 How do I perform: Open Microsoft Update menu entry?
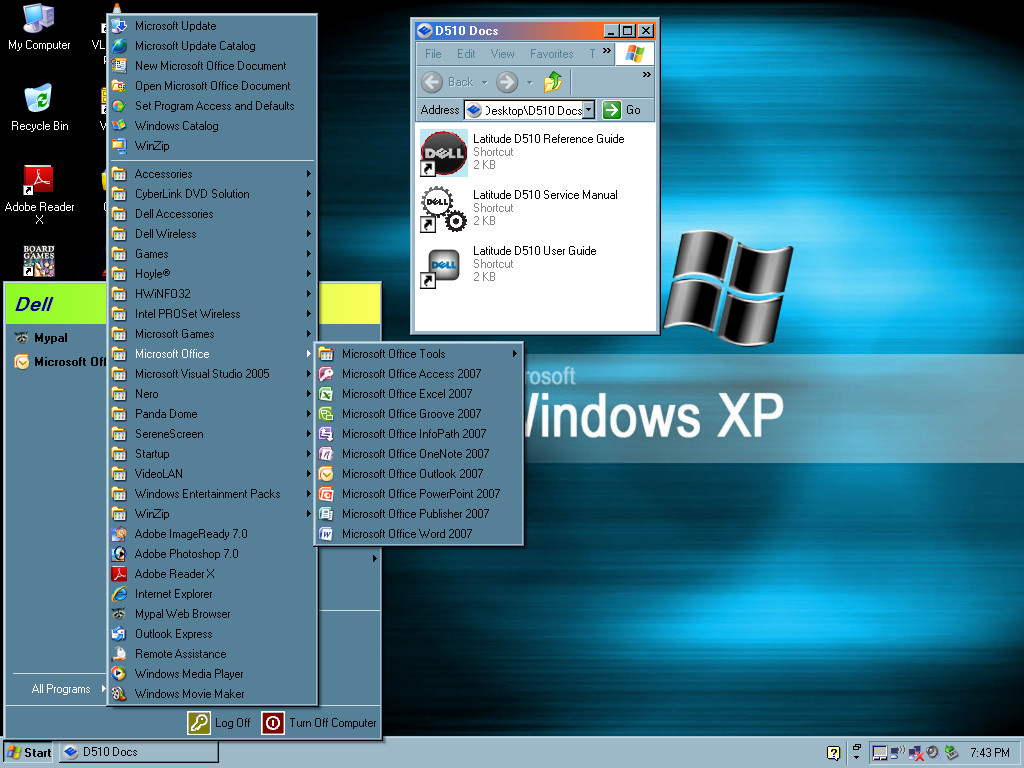point(212,26)
